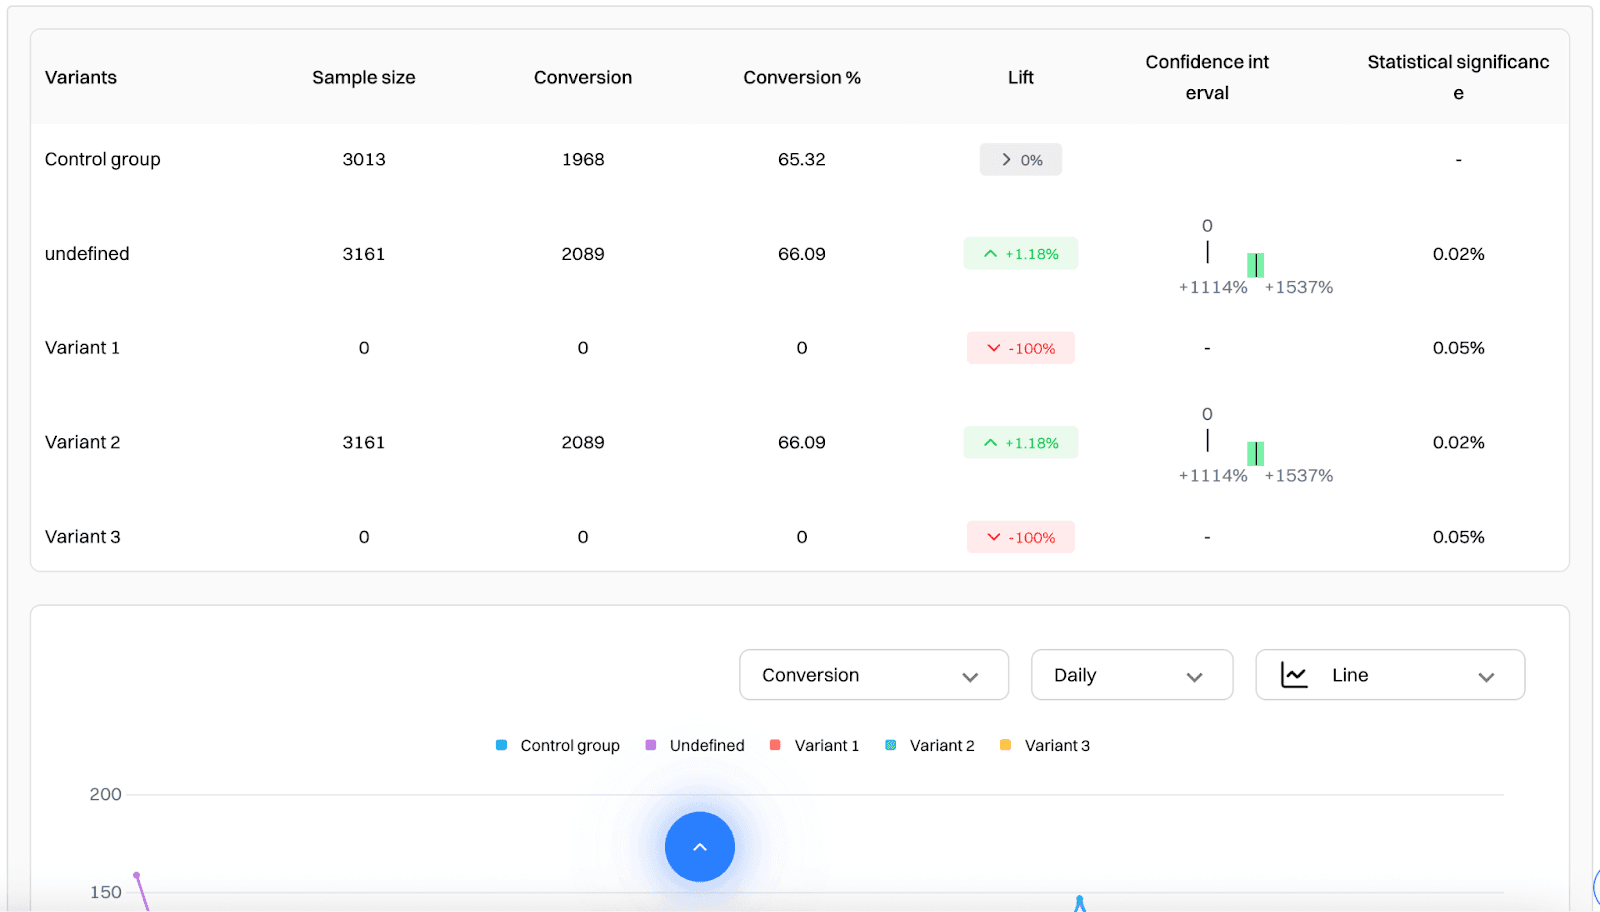Image resolution: width=1600 pixels, height=912 pixels.
Task: Click the line chart icon beside the Line selector
Action: pyautogui.click(x=1294, y=675)
